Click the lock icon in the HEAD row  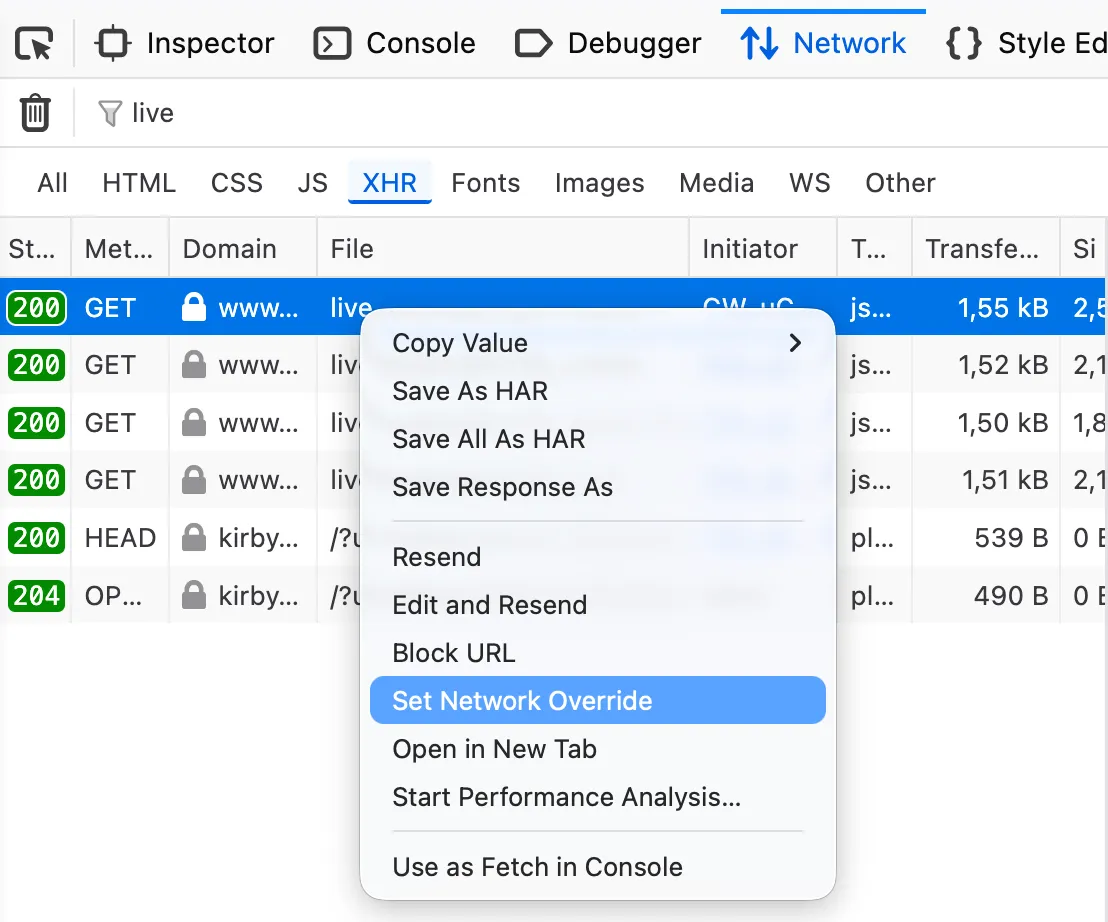(194, 538)
